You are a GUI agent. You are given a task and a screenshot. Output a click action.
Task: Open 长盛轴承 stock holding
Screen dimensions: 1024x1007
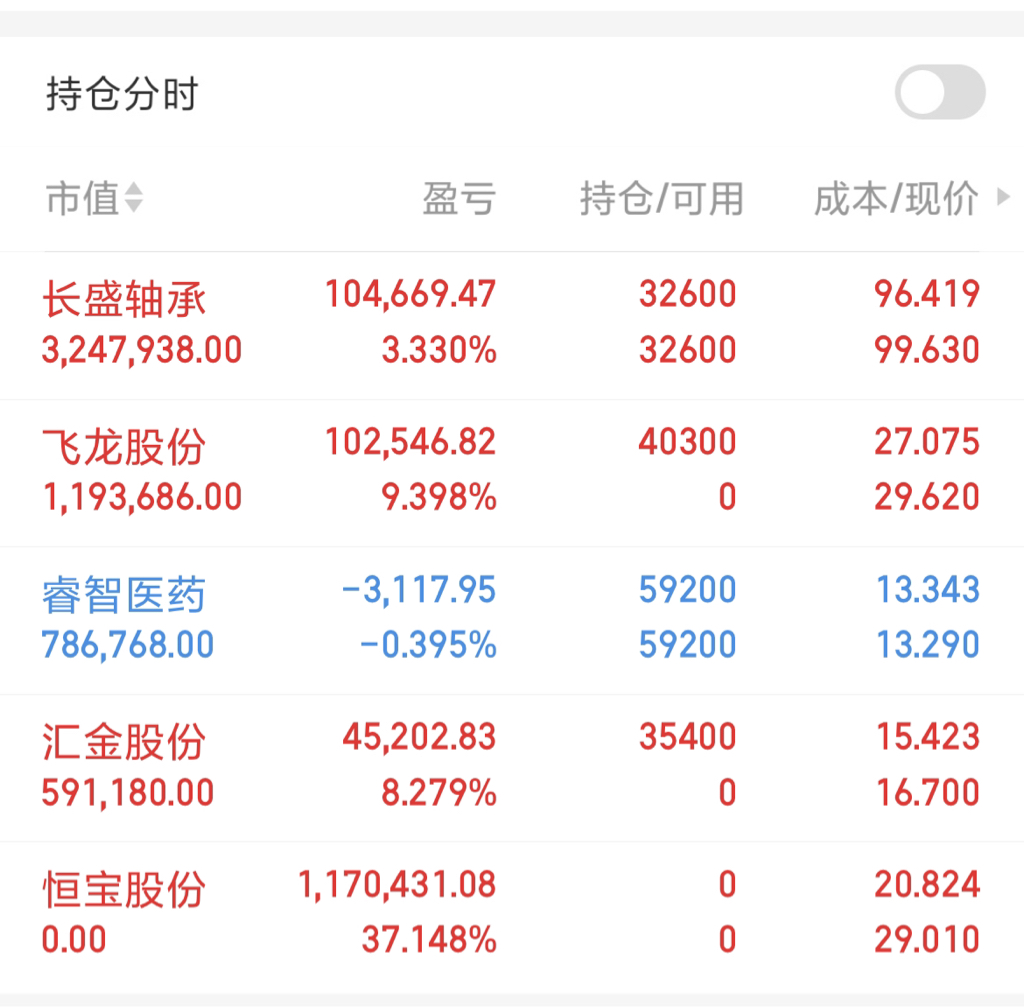(512, 325)
